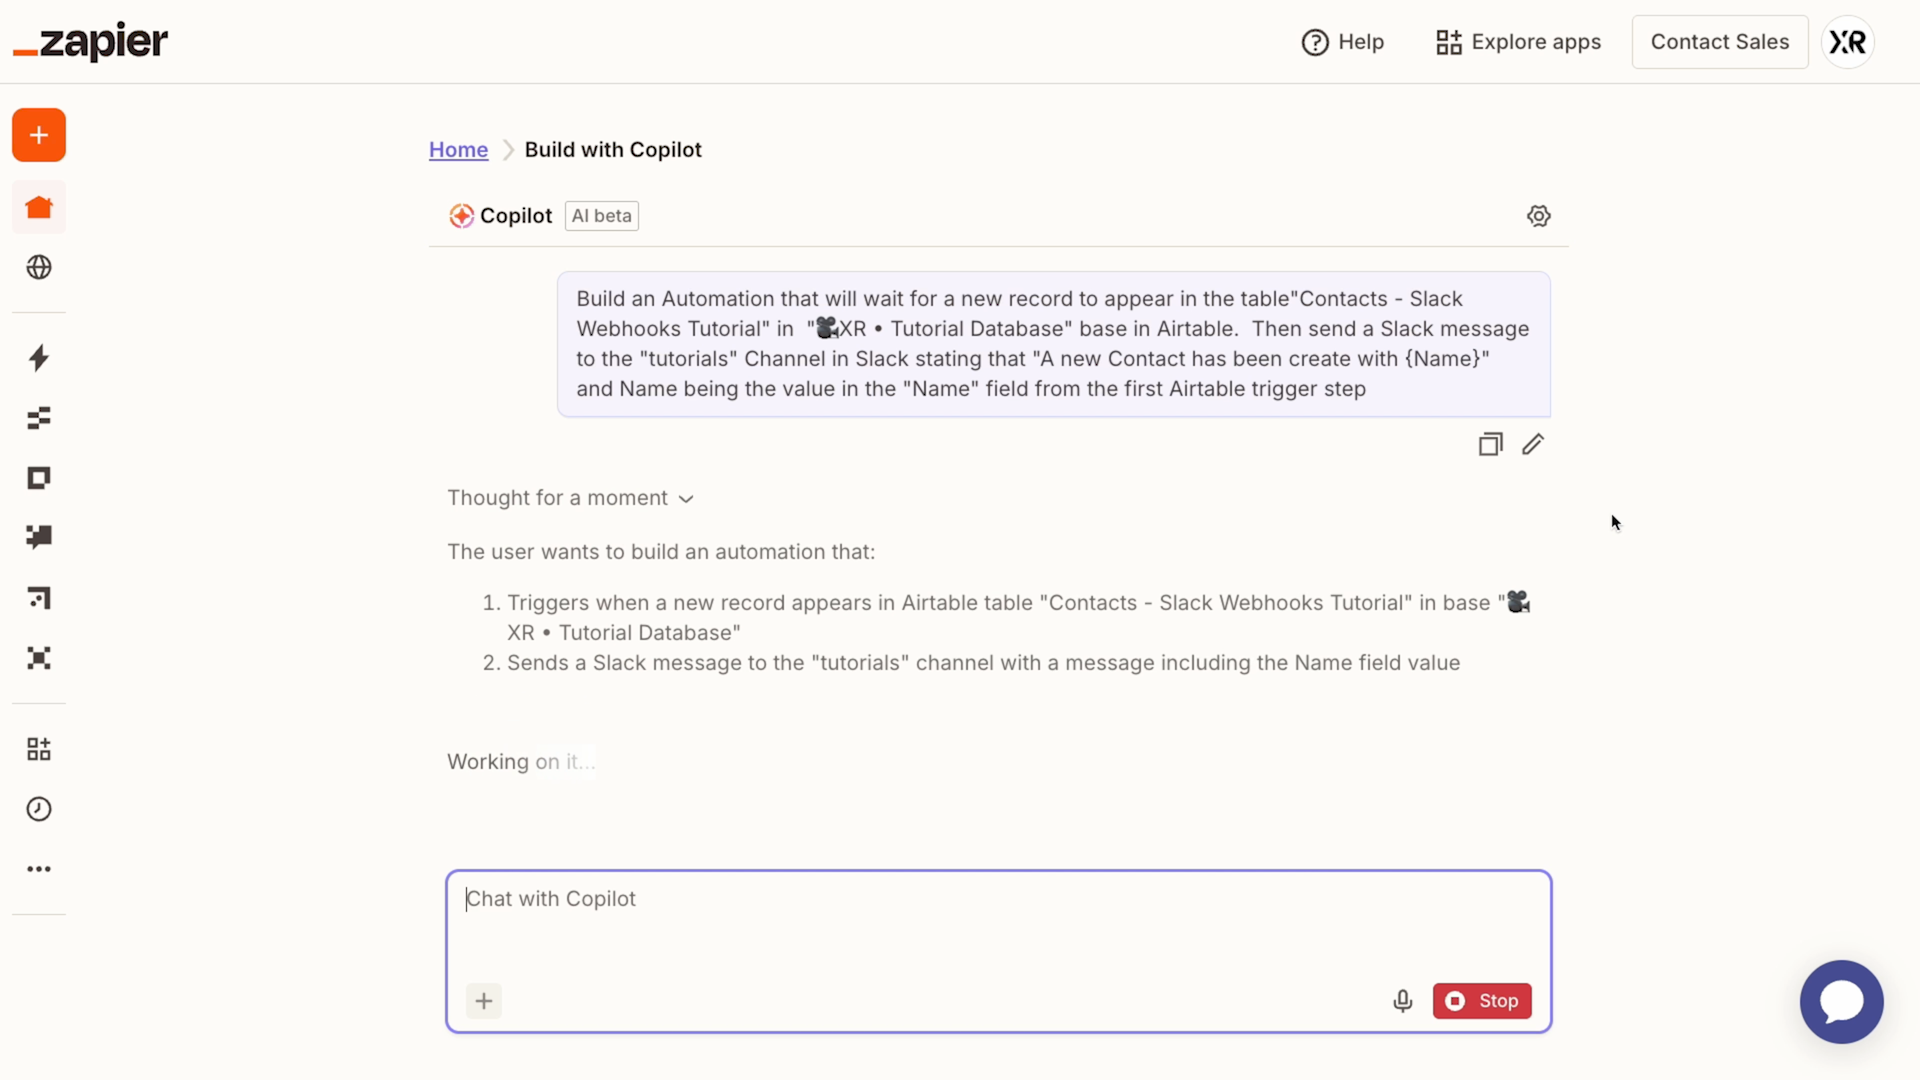Copy the prompt using the copy icon
The image size is (1920, 1080).
1490,444
